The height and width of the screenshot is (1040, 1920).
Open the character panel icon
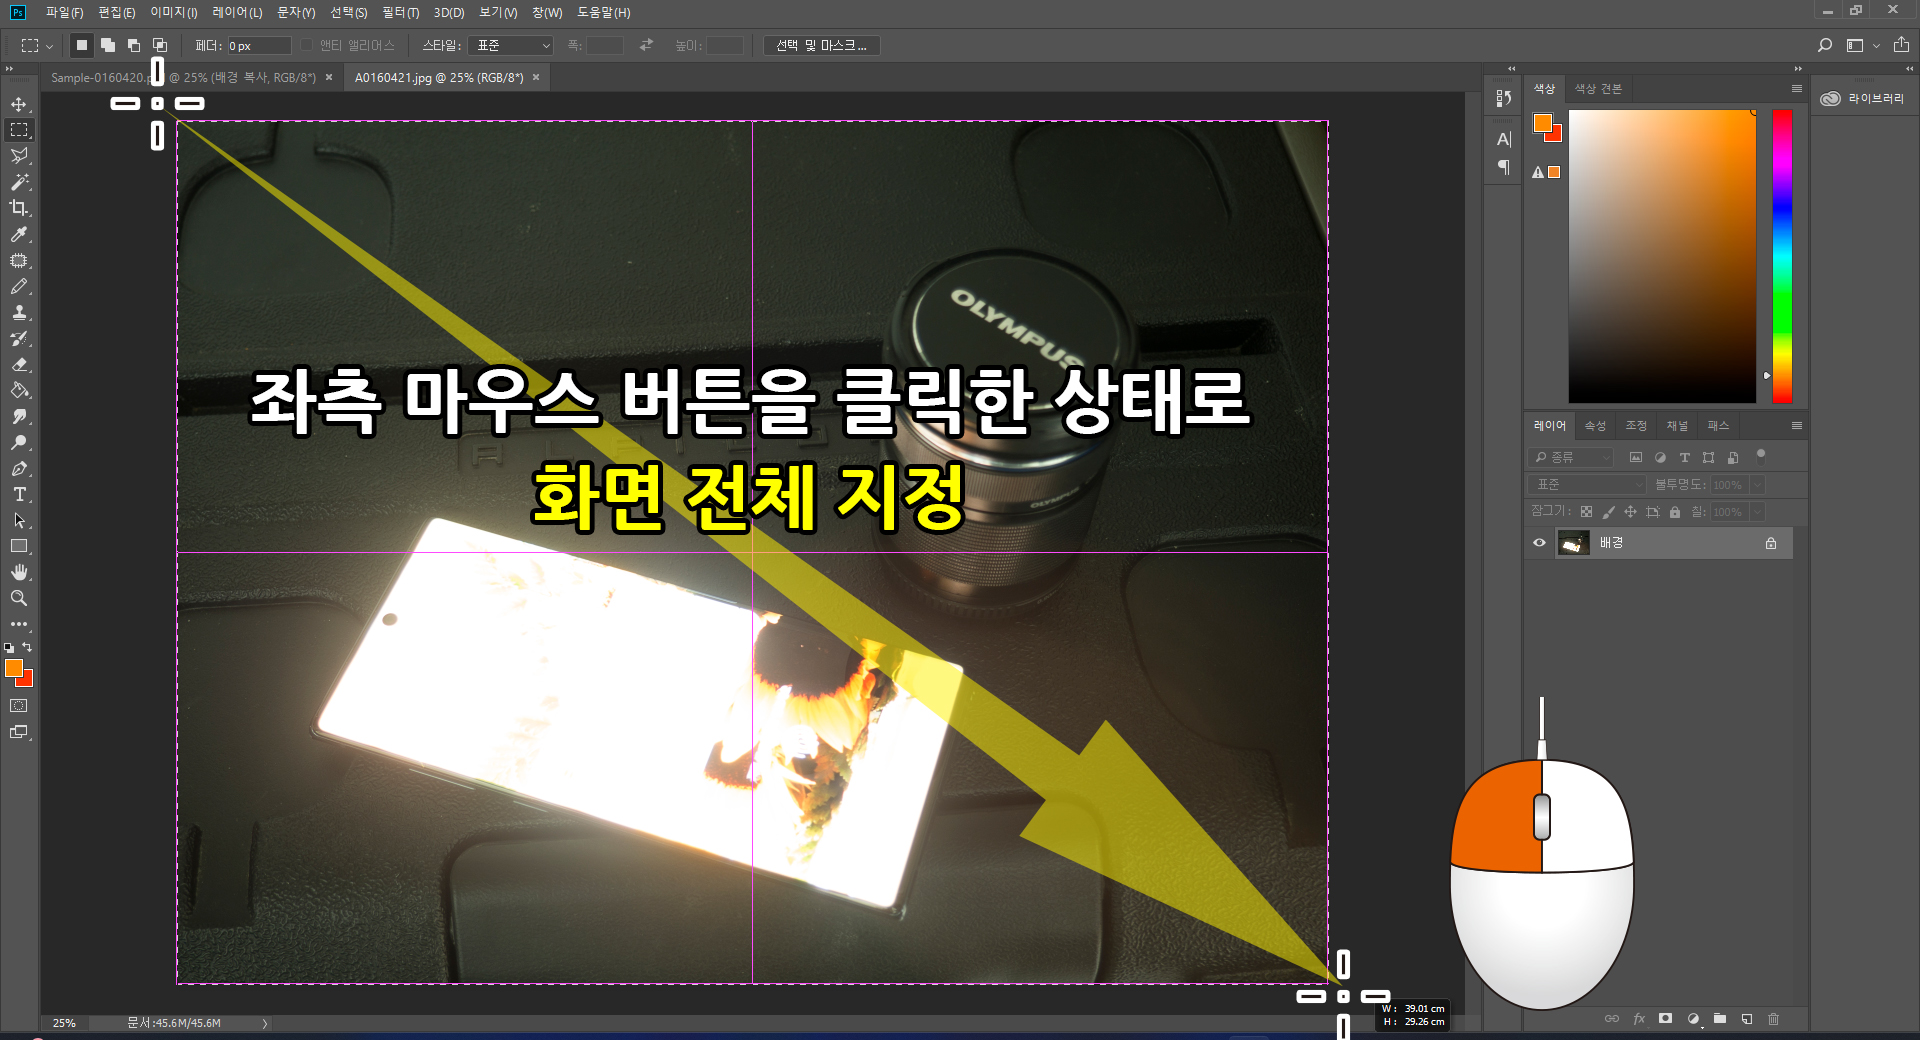1503,140
